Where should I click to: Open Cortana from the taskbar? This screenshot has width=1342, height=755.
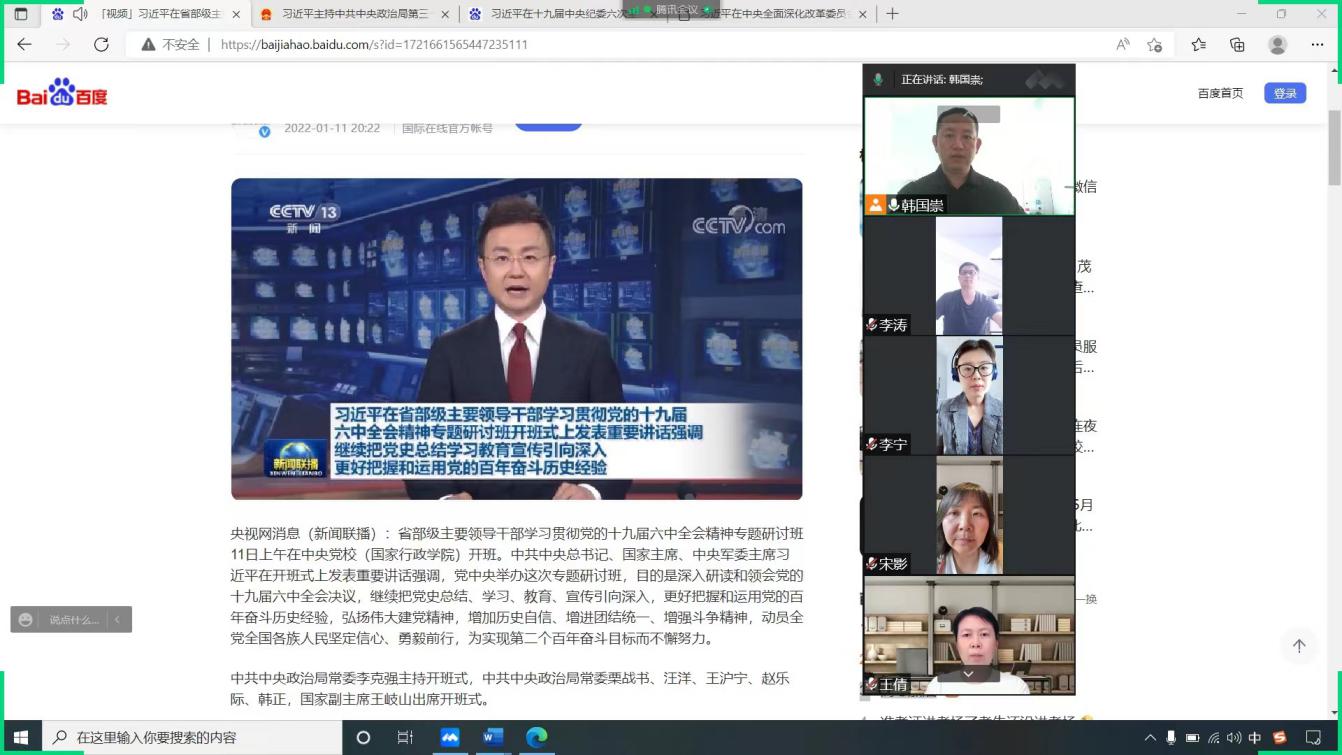(363, 738)
